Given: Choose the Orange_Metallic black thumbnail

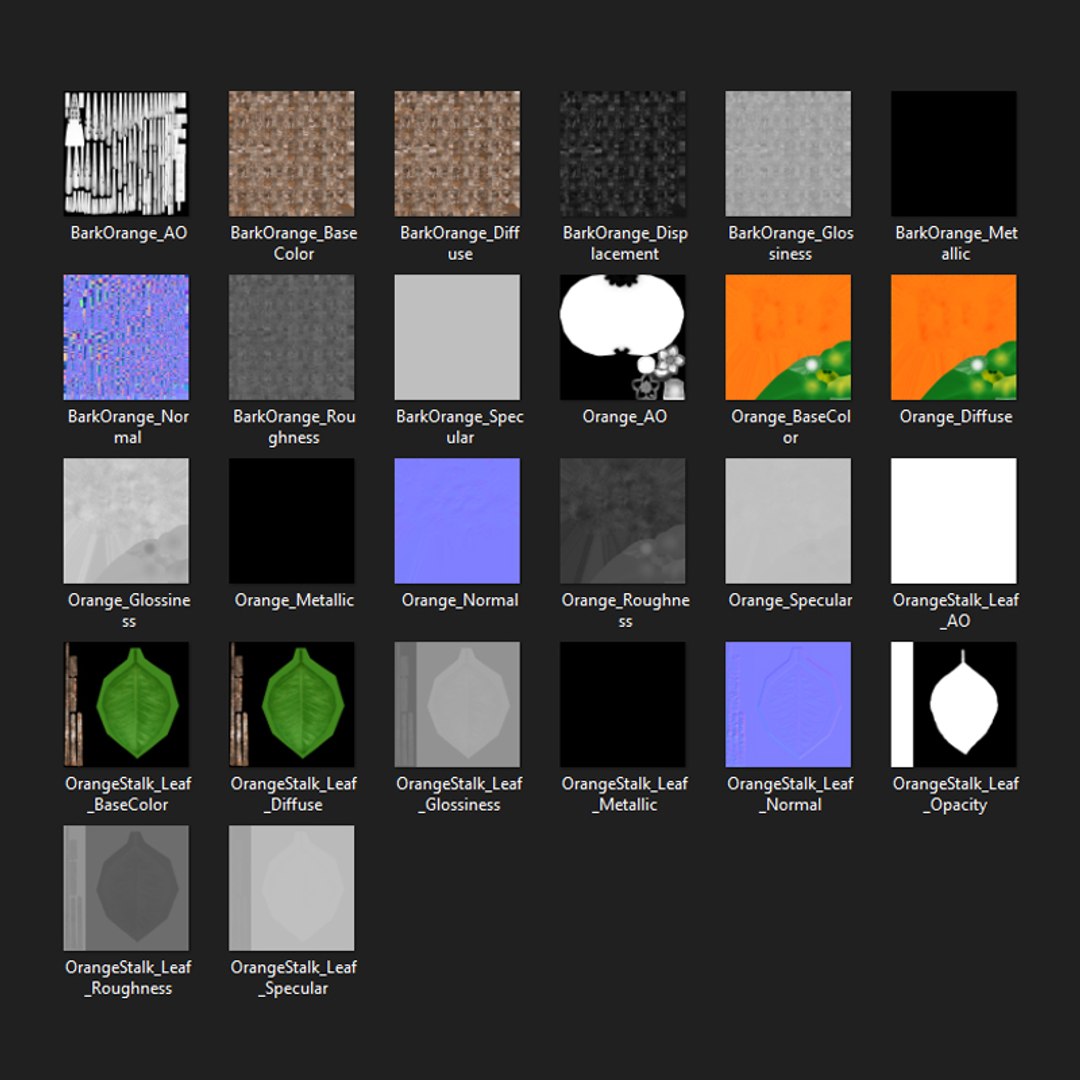Looking at the screenshot, I should click(x=292, y=521).
